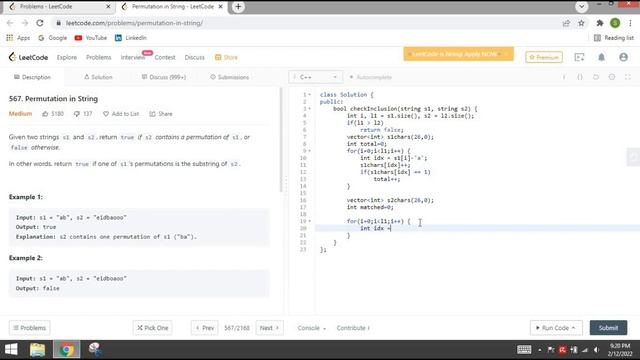Screen dimensions: 640x360
Task: Toggle editor fullscreen mode
Action: [628, 77]
